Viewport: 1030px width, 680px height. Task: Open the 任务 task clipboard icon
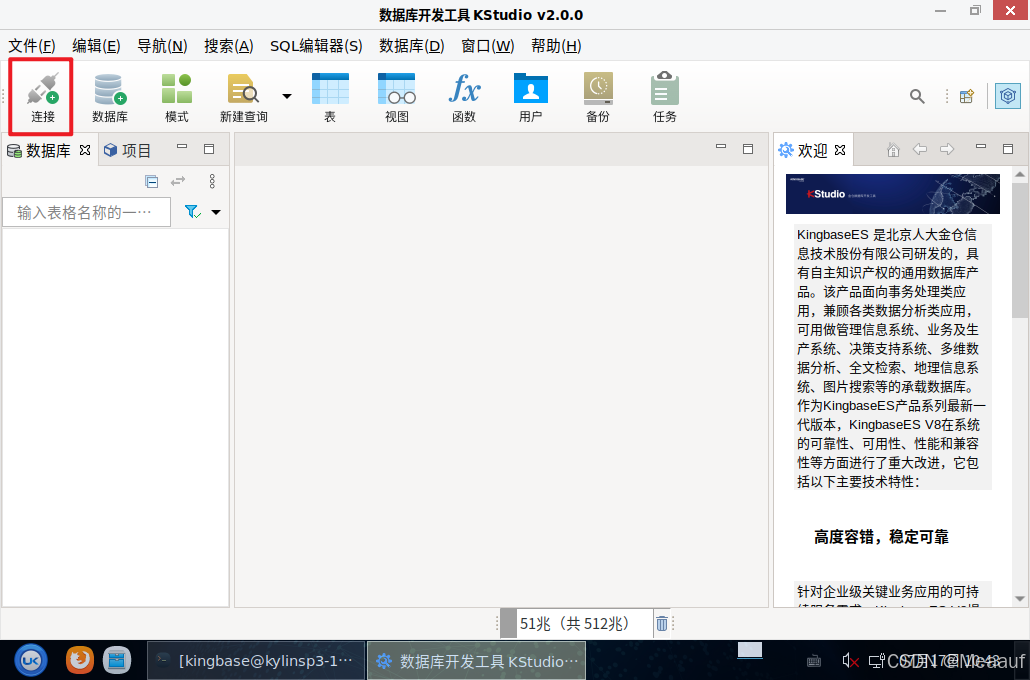(x=664, y=97)
